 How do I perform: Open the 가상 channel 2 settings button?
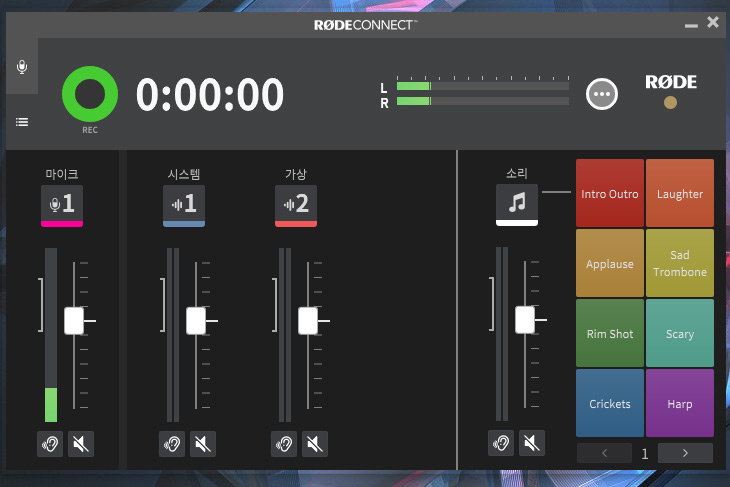coord(296,206)
